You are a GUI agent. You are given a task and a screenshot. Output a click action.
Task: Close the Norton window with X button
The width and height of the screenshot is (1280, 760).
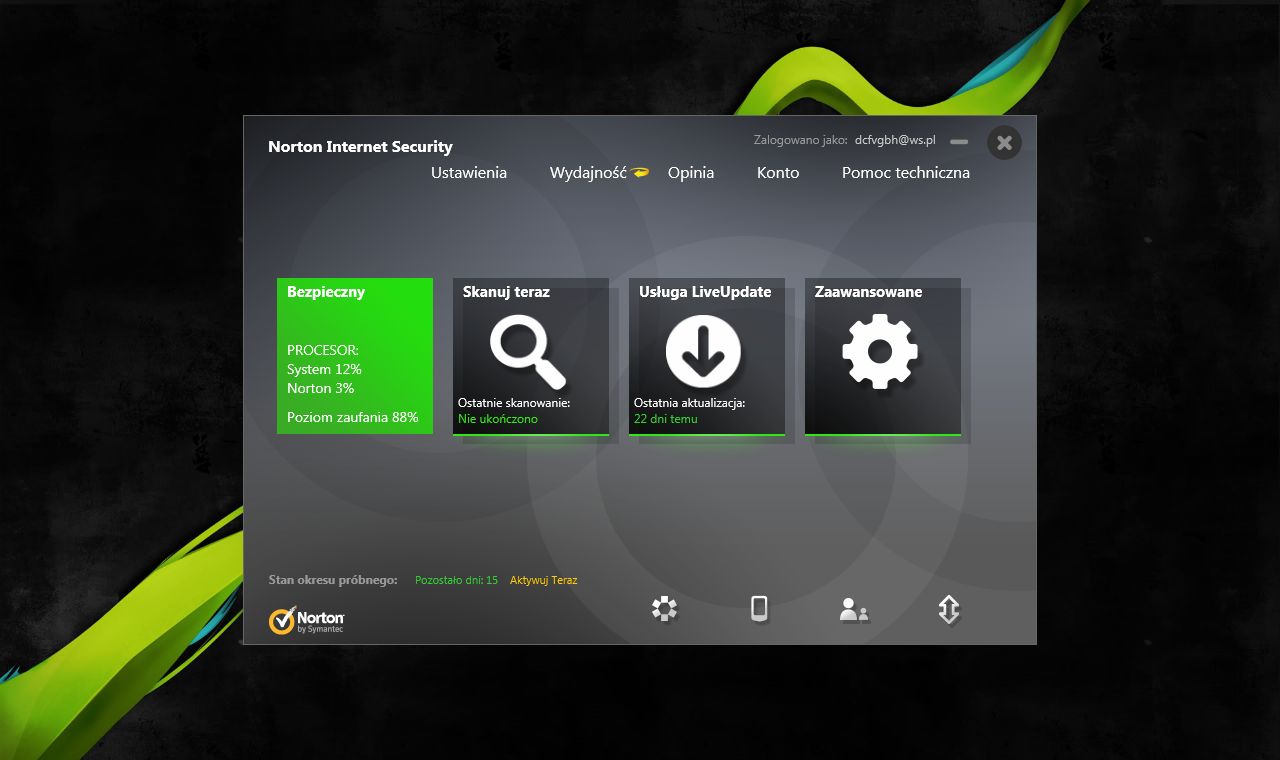pos(1004,143)
